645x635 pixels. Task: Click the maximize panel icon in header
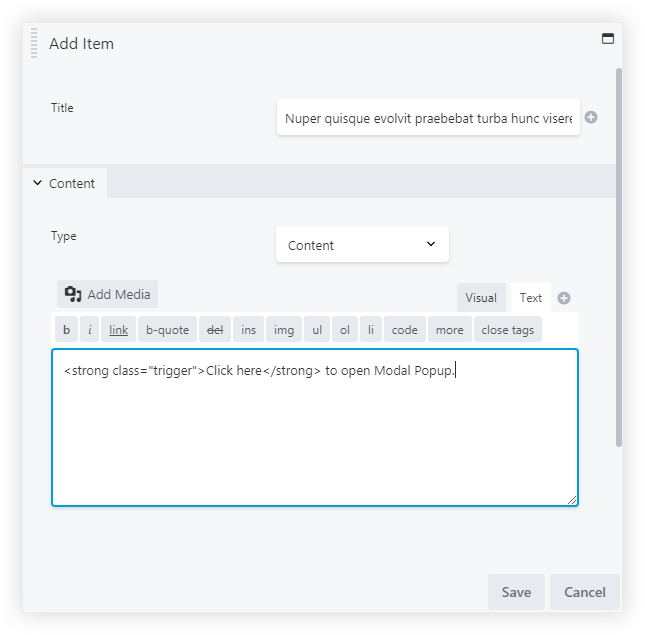606,39
